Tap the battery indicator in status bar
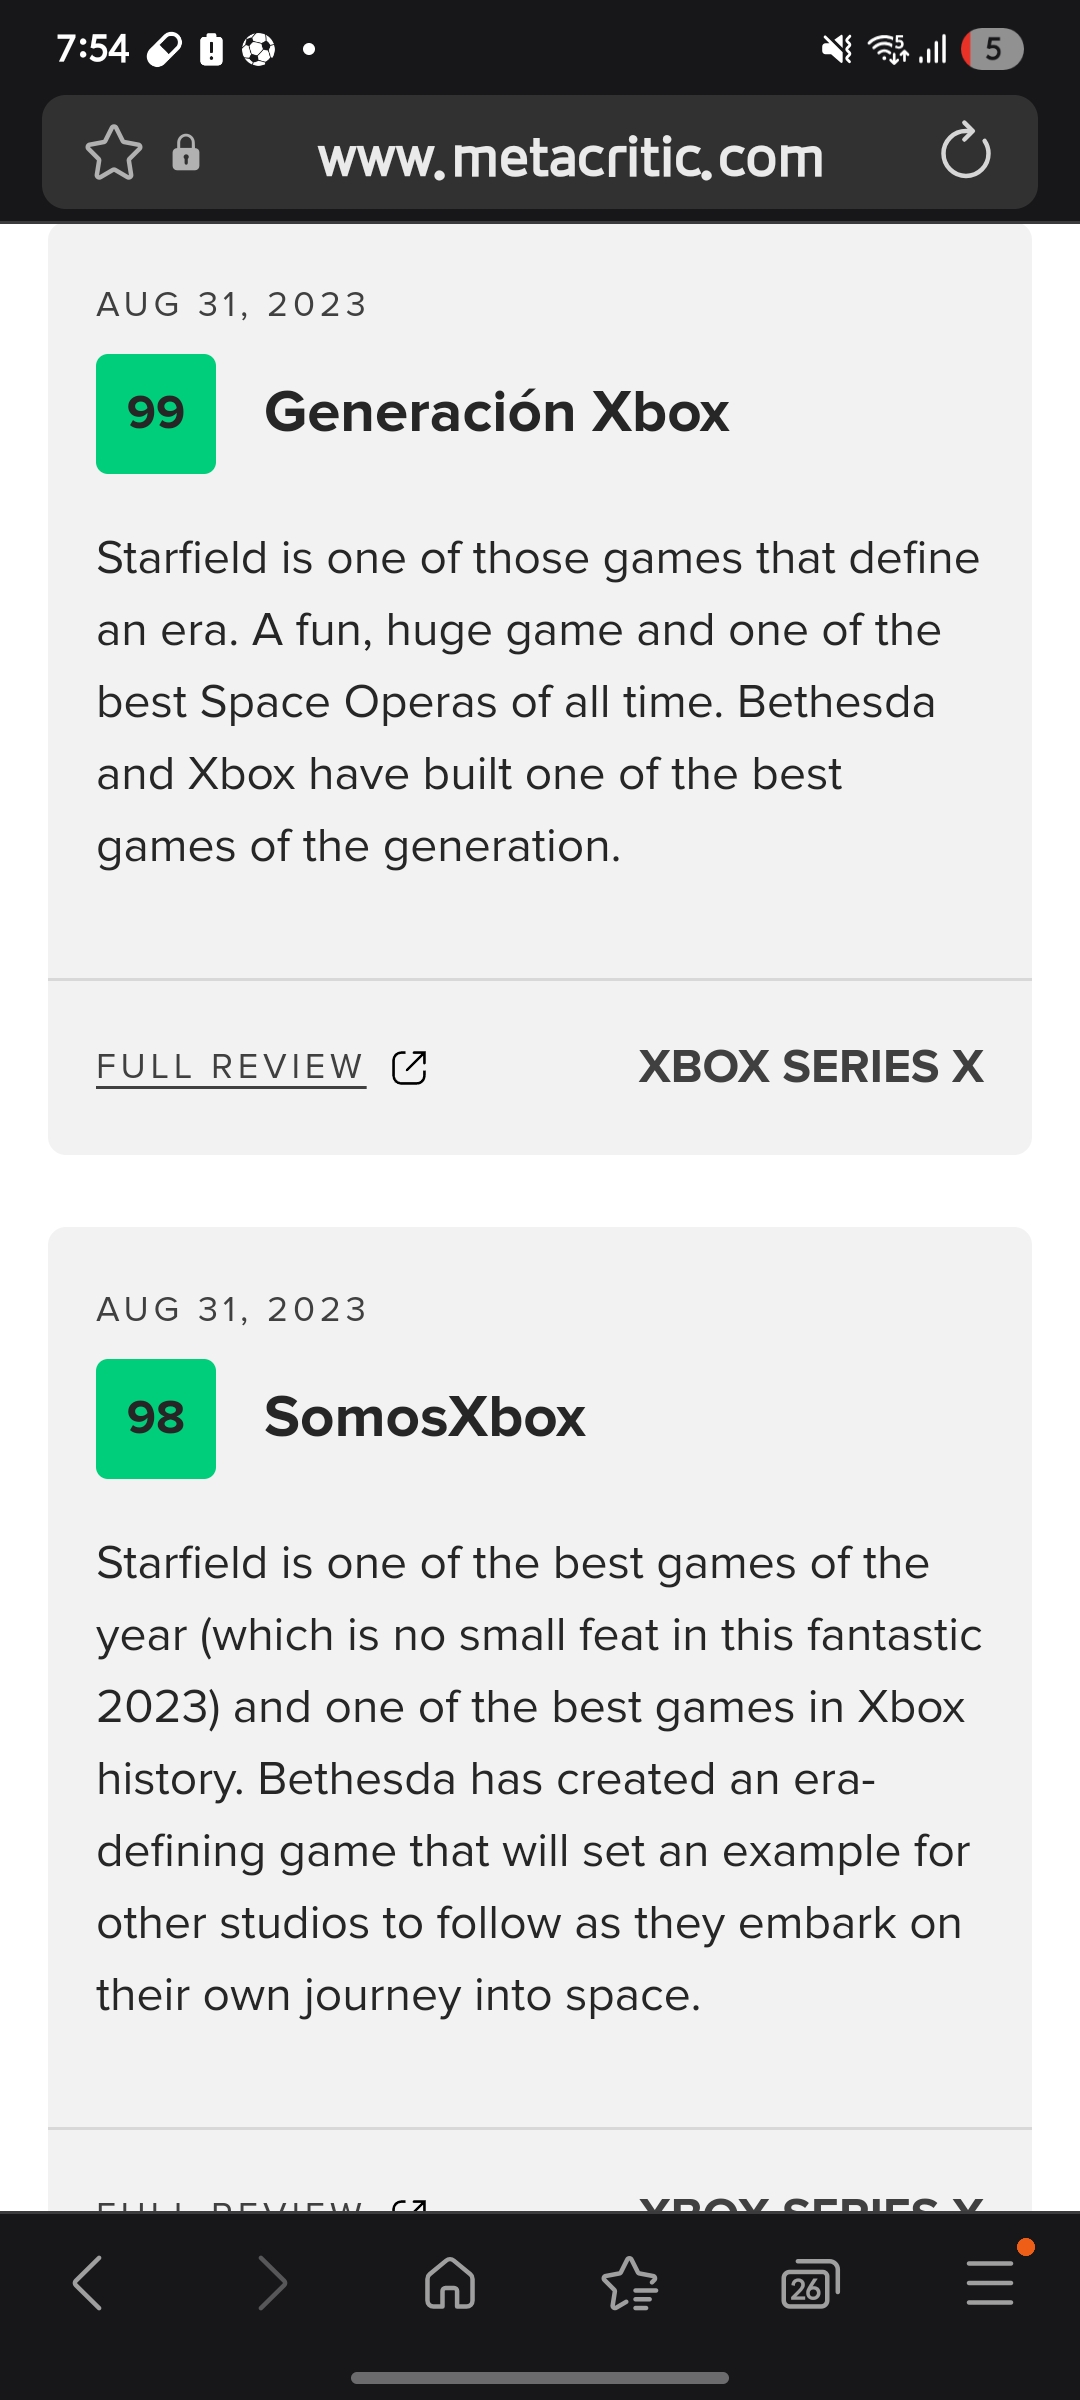The image size is (1080, 2400). coord(992,49)
